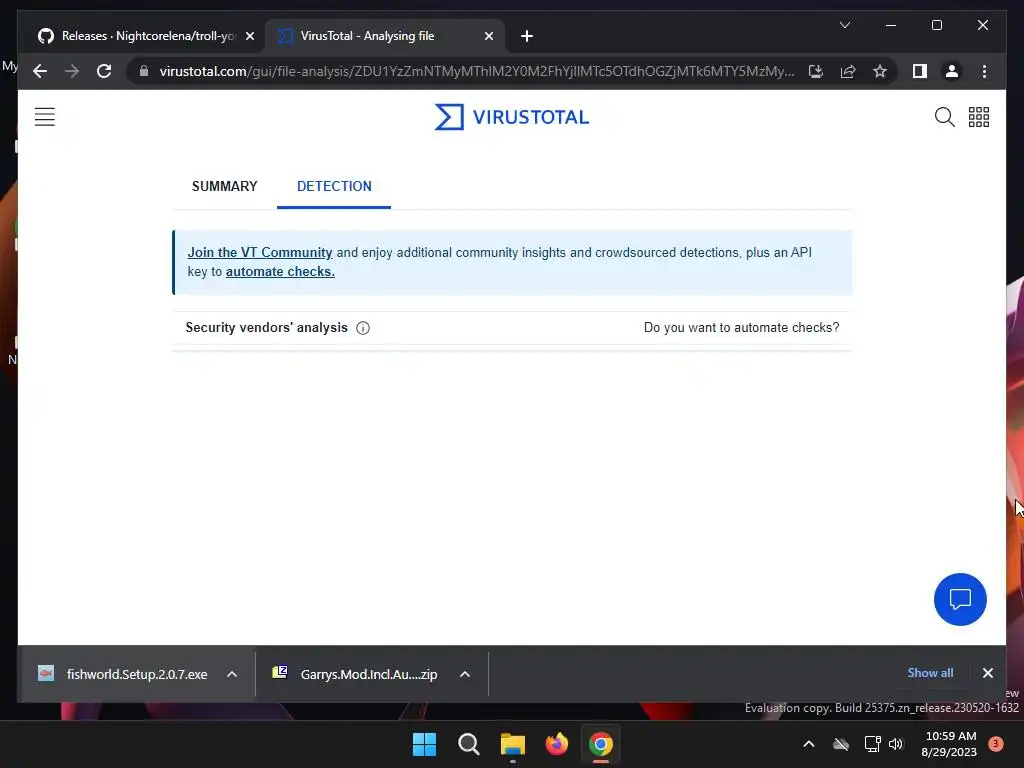Image resolution: width=1024 pixels, height=768 pixels.
Task: Open File Explorer from the taskbar
Action: pyautogui.click(x=513, y=744)
